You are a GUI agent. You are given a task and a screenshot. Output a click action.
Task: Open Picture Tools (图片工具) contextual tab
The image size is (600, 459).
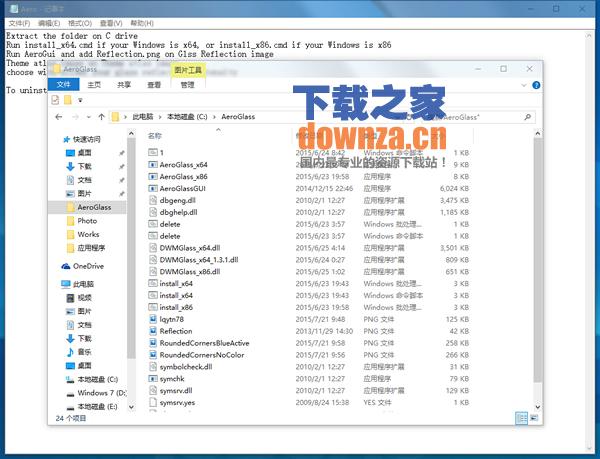tap(188, 70)
